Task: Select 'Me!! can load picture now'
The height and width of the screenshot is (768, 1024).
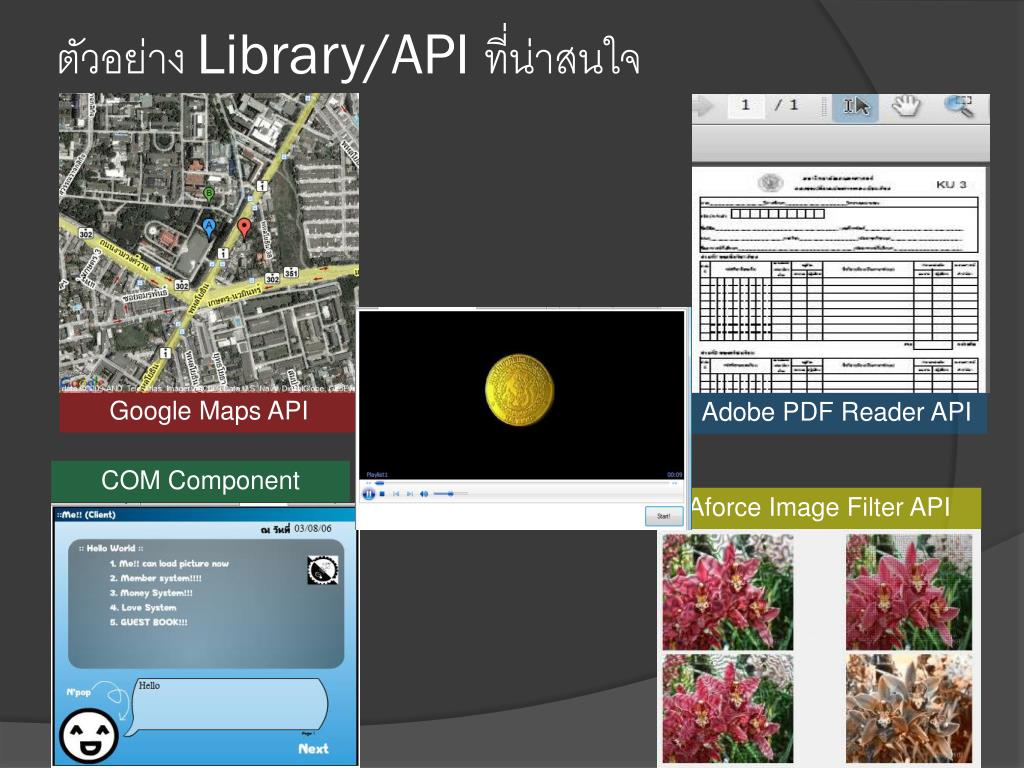Action: click(169, 564)
